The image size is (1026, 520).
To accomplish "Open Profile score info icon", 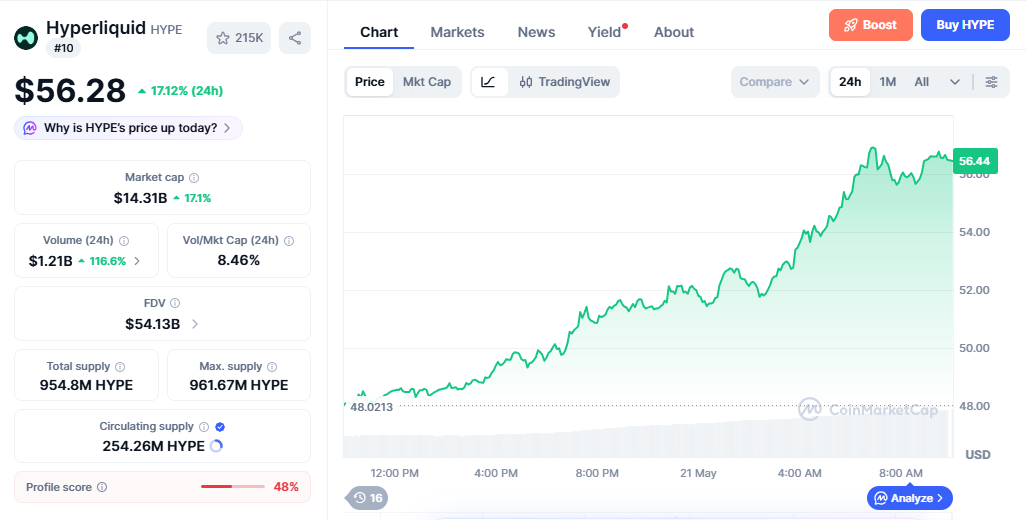I will (x=102, y=487).
